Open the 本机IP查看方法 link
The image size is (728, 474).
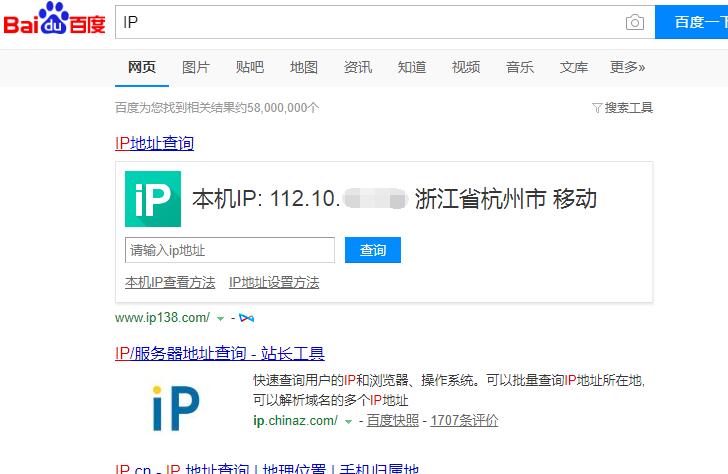(170, 282)
